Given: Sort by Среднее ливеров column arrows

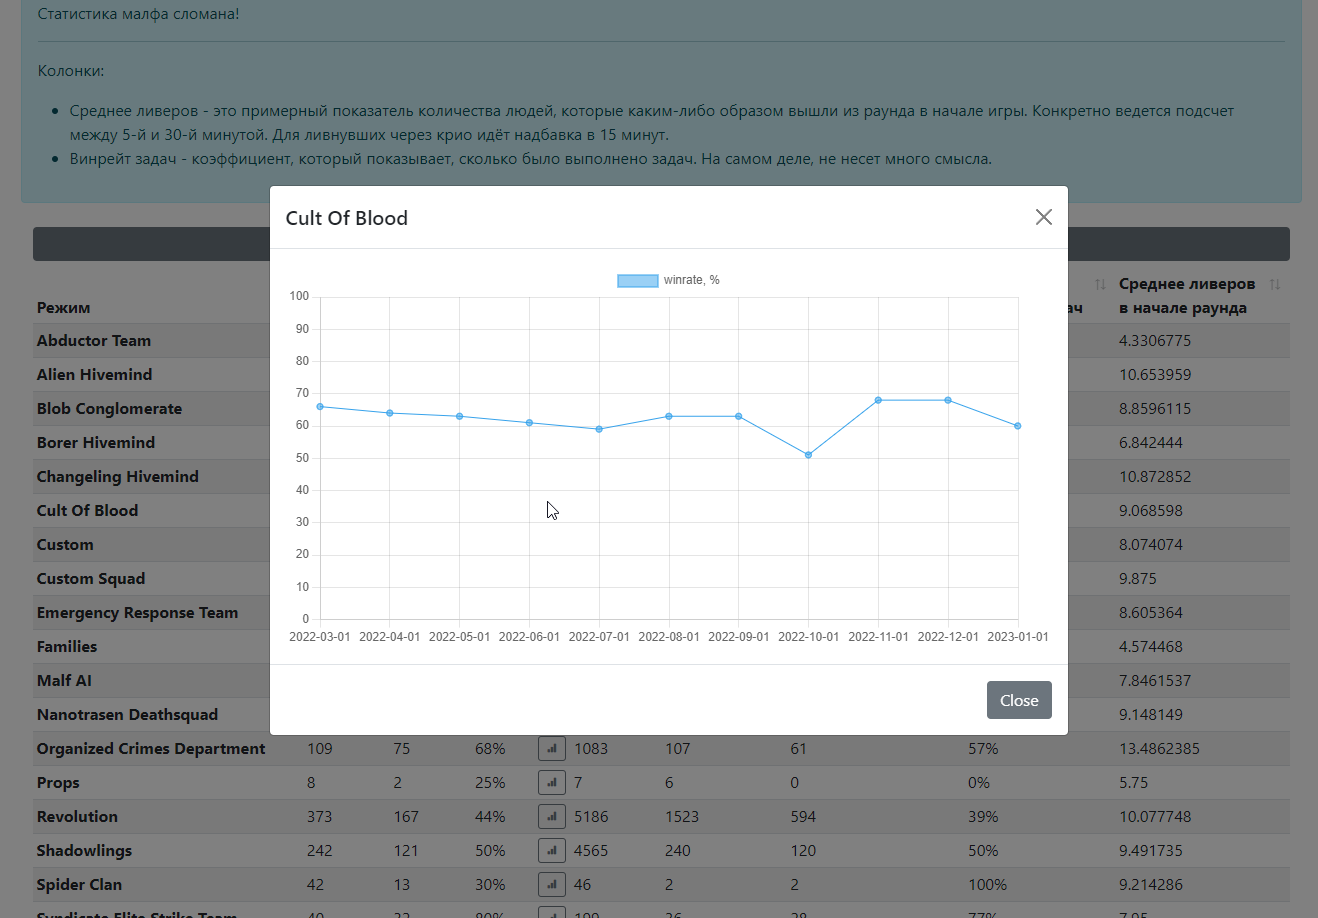Looking at the screenshot, I should (1274, 285).
